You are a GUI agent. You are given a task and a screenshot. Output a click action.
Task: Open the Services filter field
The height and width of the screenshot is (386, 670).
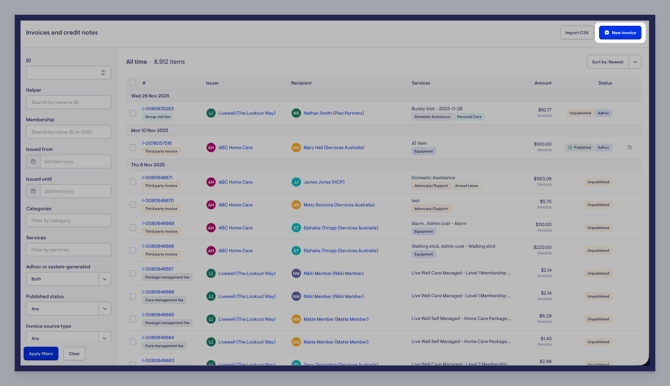click(68, 250)
